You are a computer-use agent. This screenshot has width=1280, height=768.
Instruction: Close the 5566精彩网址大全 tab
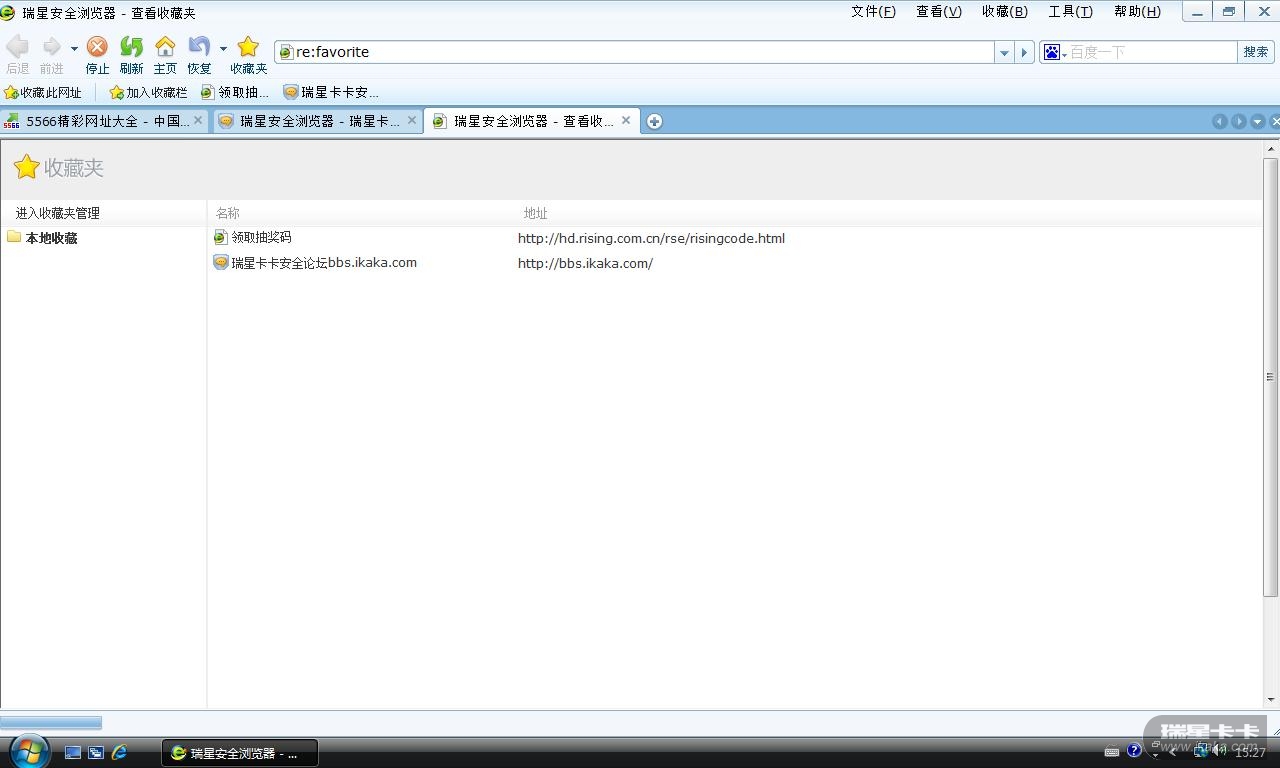[x=198, y=120]
